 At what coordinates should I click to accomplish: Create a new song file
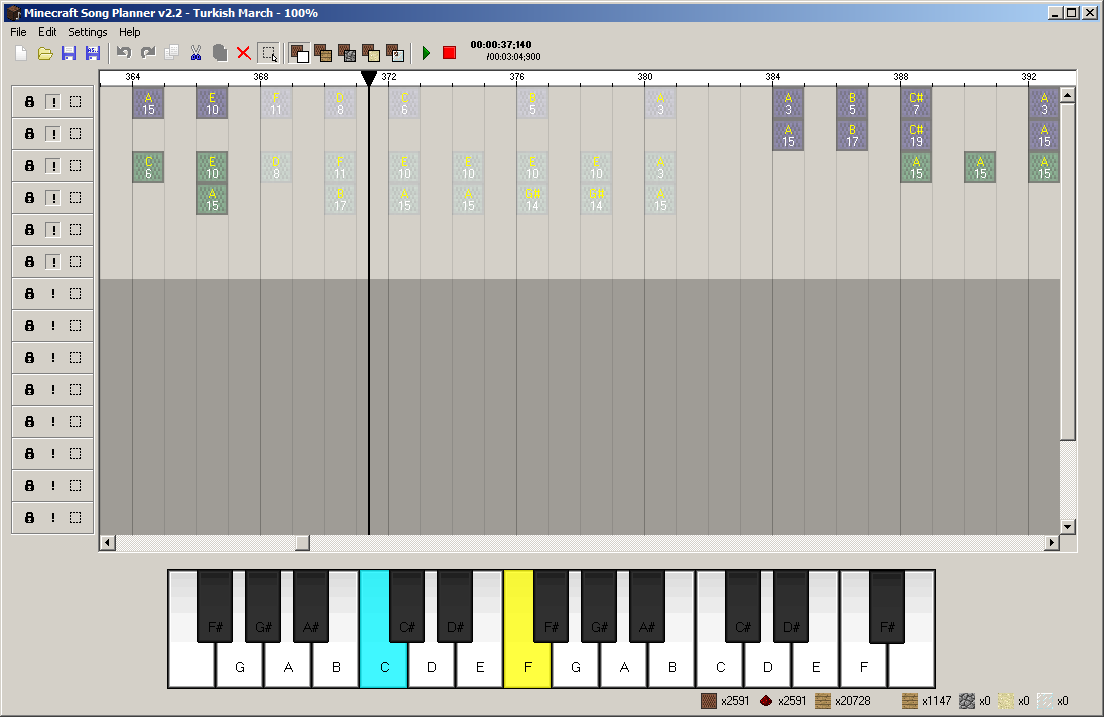[x=21, y=54]
